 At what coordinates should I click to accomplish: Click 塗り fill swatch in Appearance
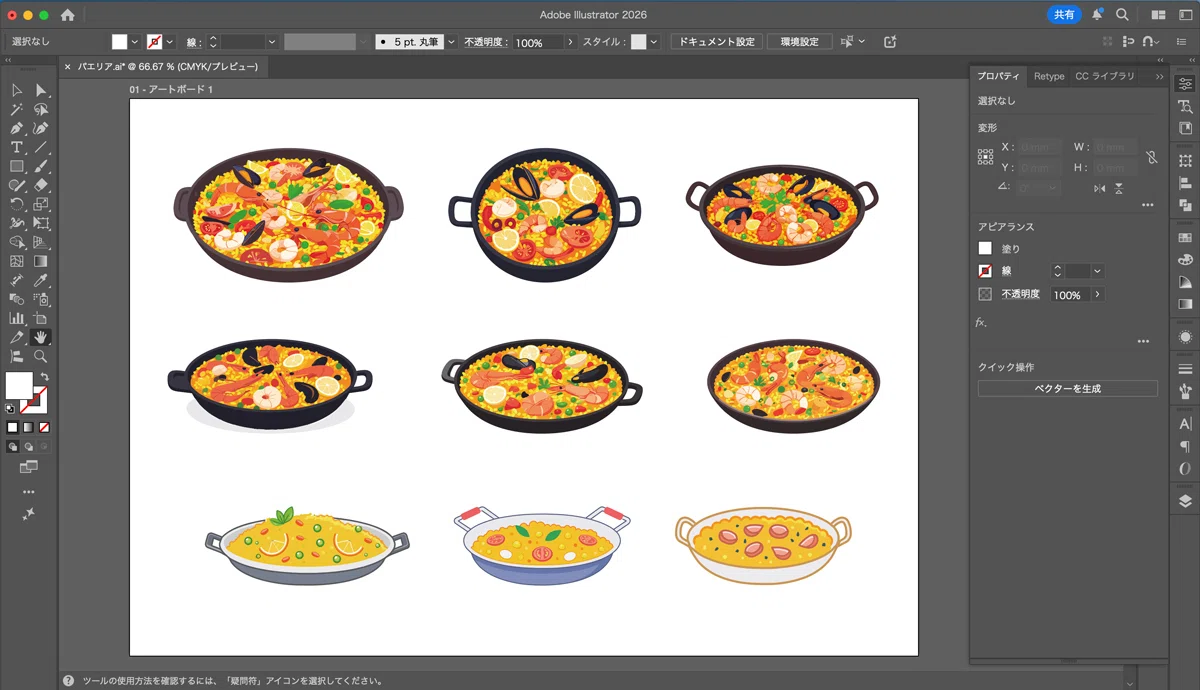point(985,248)
